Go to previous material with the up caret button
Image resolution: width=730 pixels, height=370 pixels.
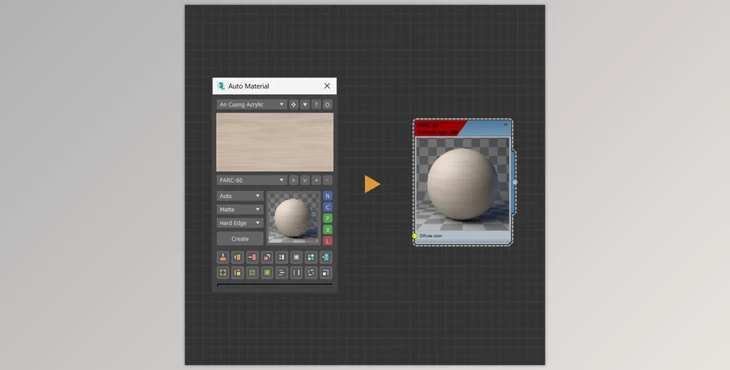pyautogui.click(x=293, y=180)
